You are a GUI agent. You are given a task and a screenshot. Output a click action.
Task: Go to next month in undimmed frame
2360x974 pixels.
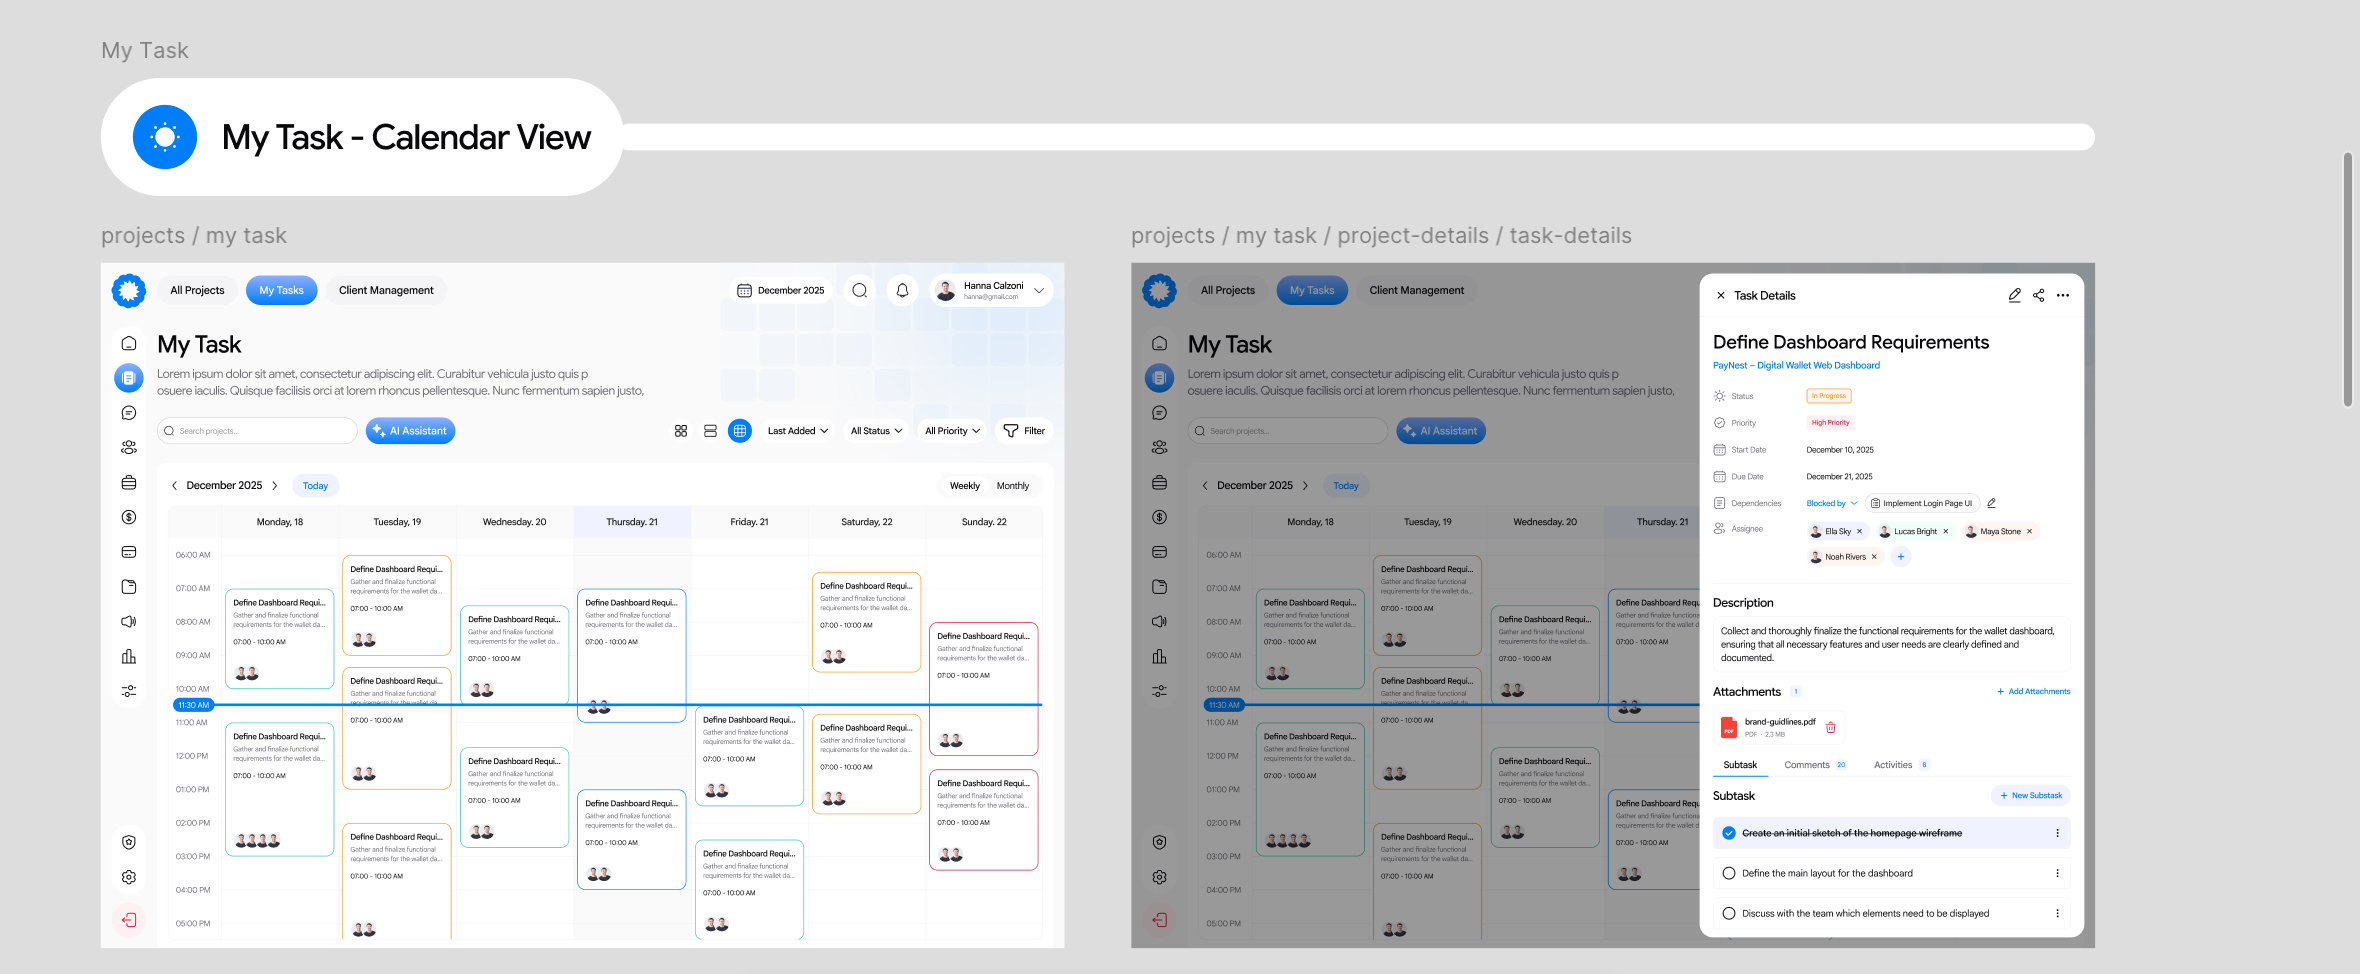point(275,486)
